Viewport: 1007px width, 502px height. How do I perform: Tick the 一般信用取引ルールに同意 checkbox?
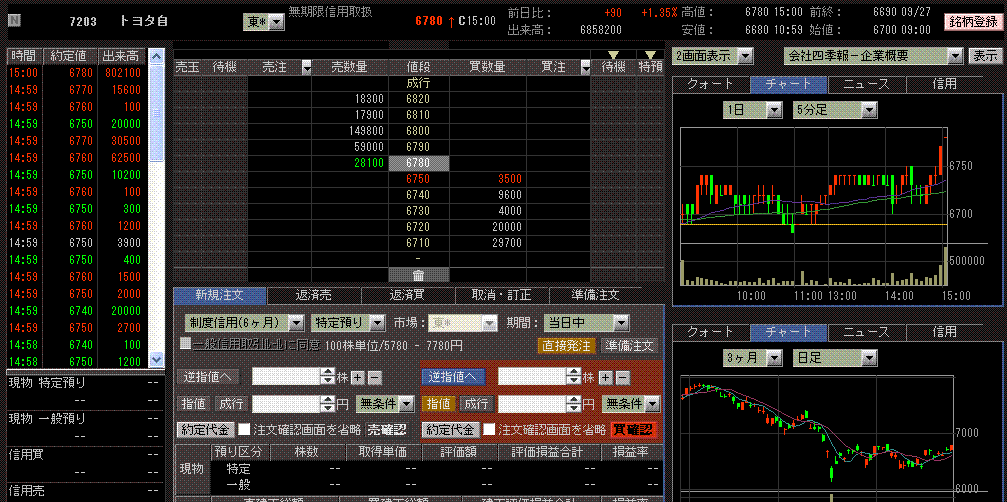click(185, 344)
